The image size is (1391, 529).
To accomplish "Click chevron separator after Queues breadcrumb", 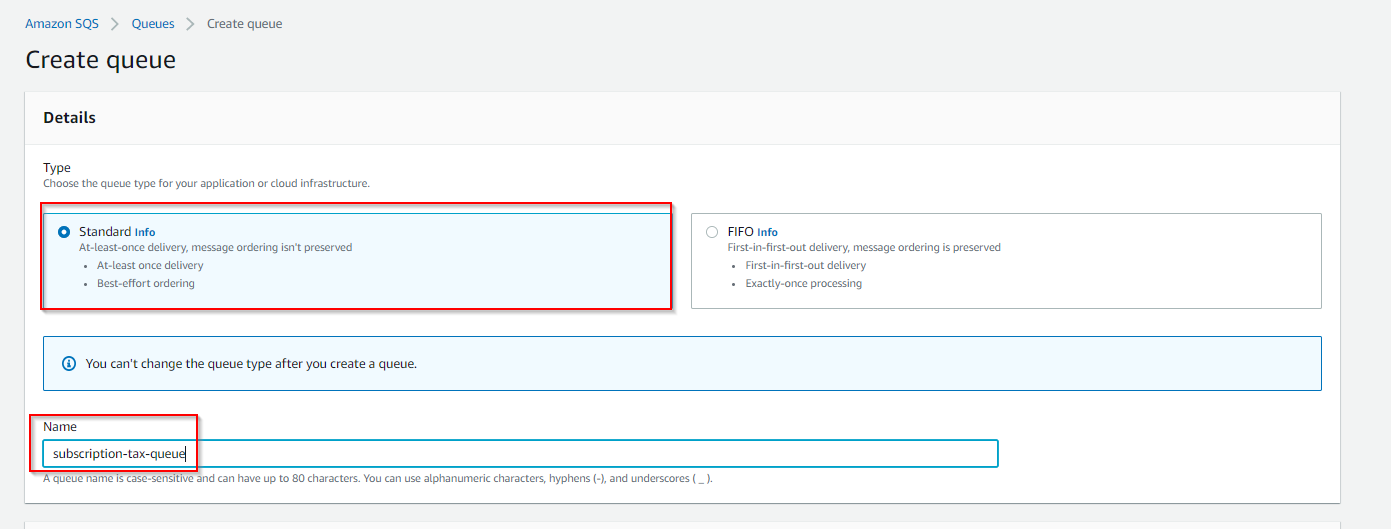I will [190, 24].
